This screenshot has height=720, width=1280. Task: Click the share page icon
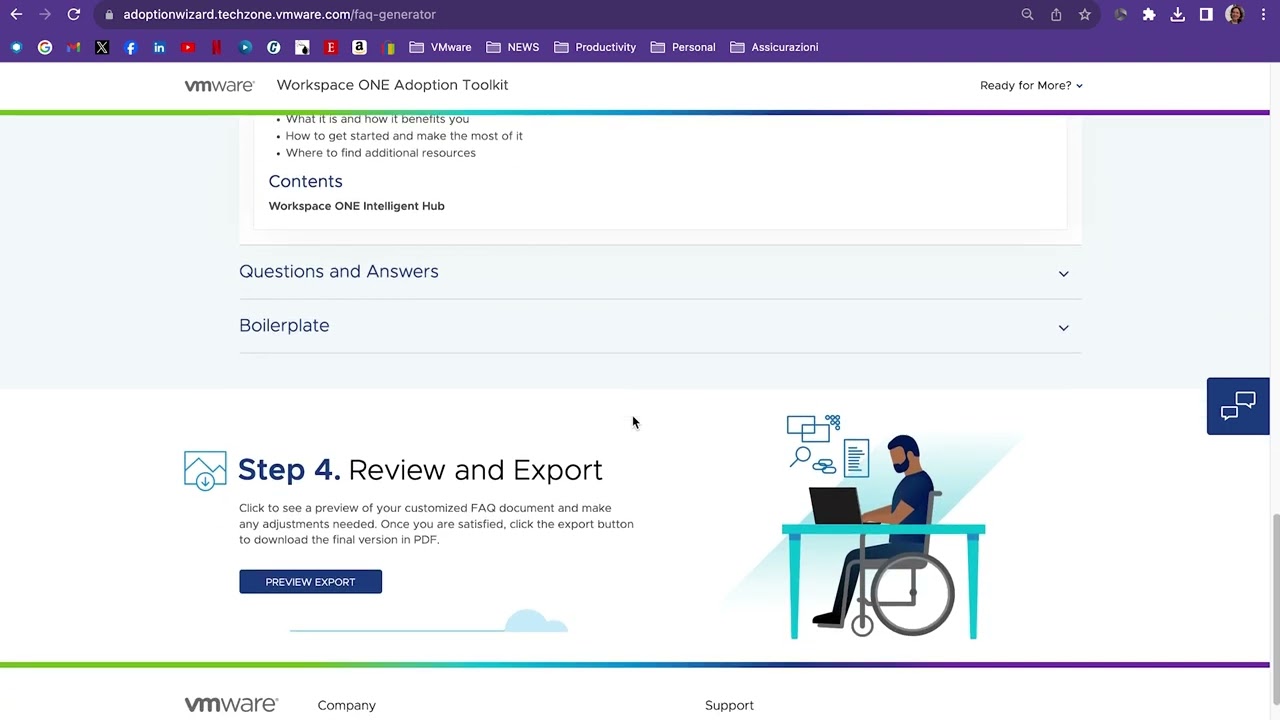tap(1056, 15)
